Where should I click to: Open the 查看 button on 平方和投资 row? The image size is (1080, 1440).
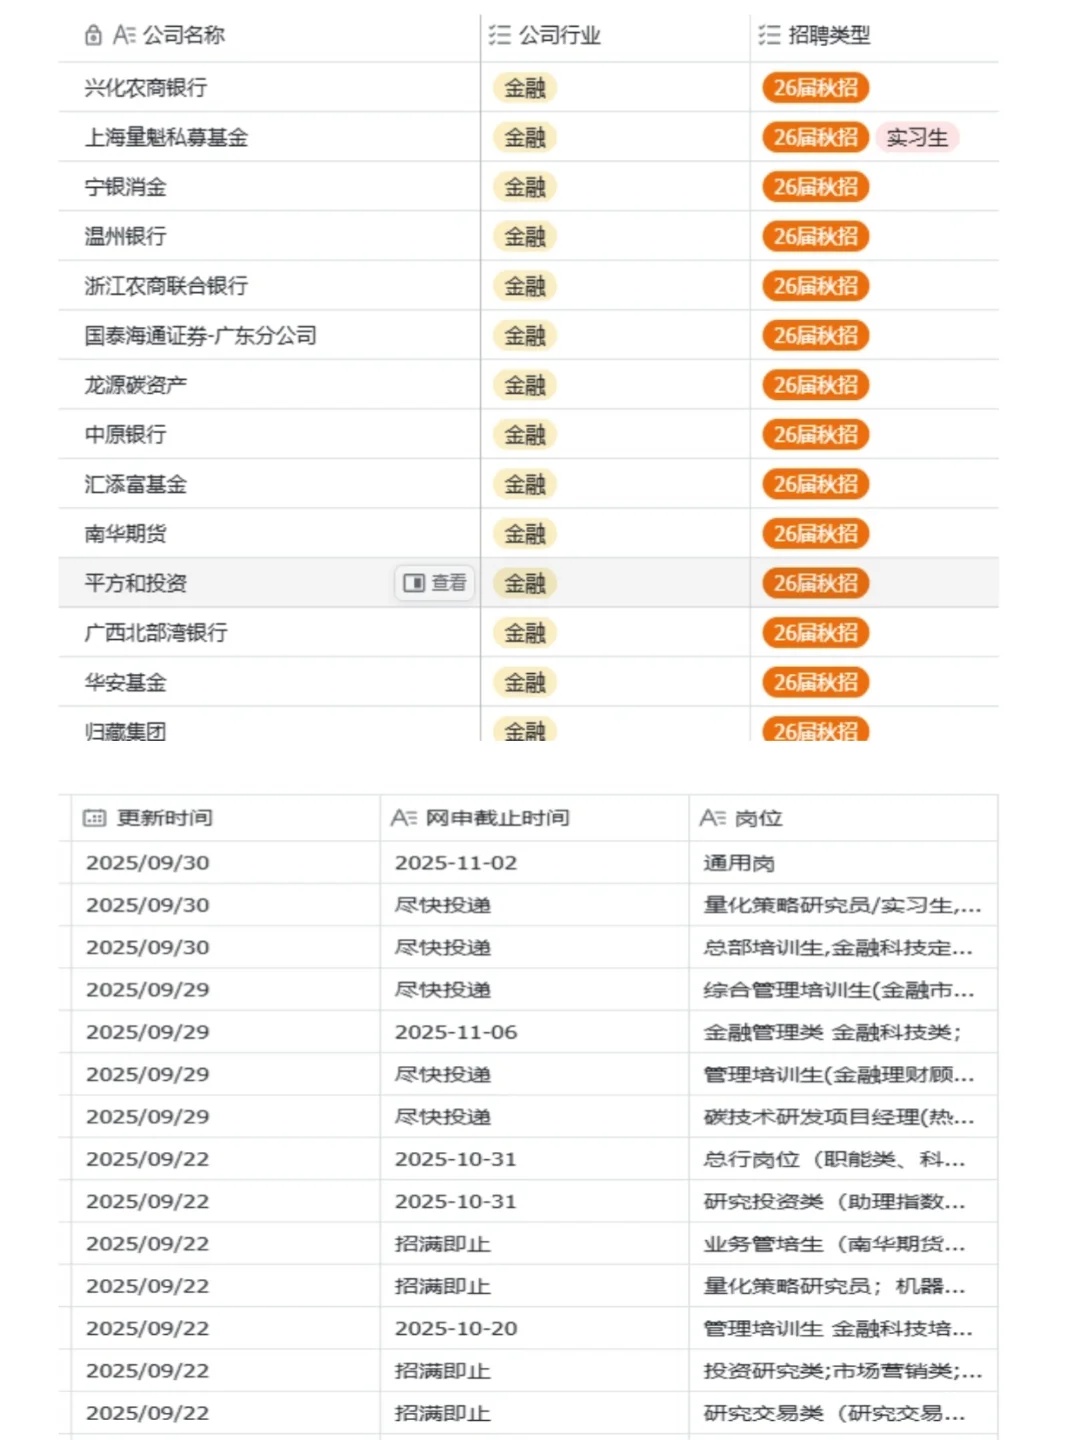click(435, 583)
